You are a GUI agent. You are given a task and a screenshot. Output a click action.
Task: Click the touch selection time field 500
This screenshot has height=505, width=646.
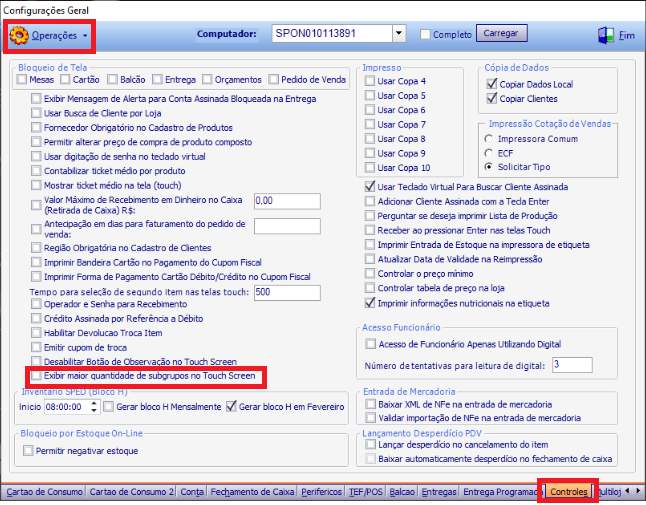(287, 292)
